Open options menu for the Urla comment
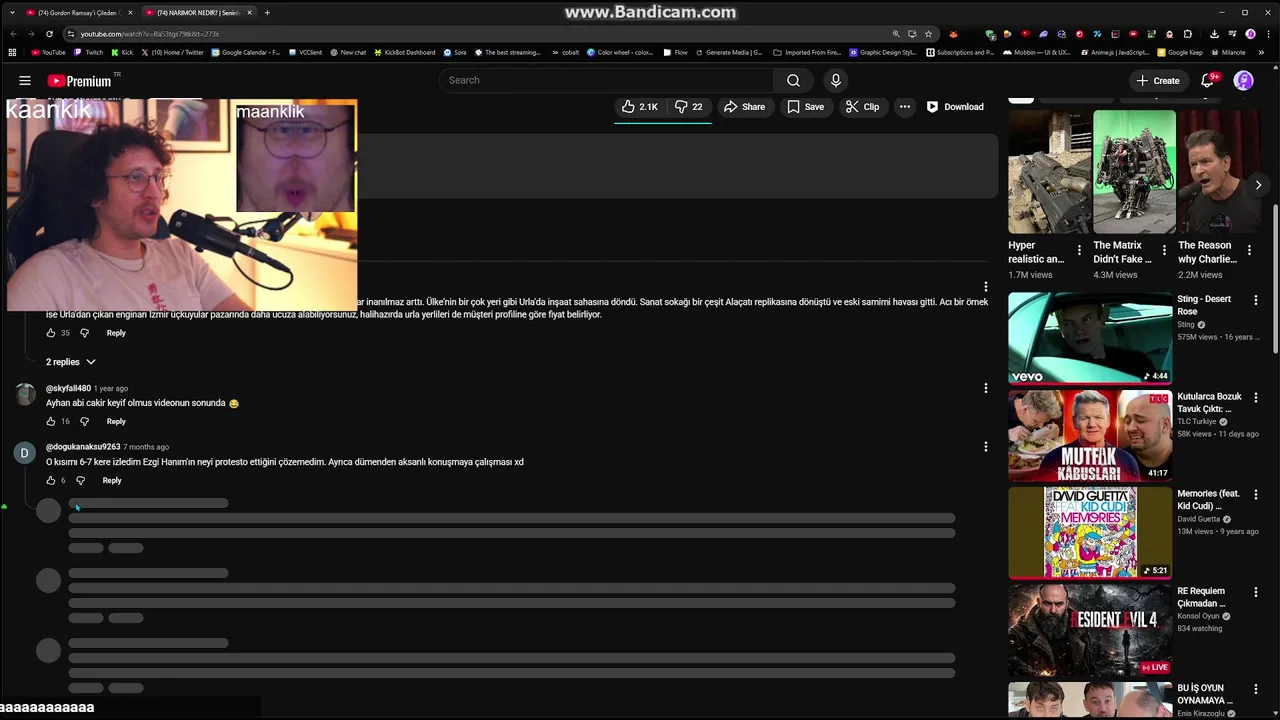This screenshot has width=1280, height=720. (x=985, y=287)
